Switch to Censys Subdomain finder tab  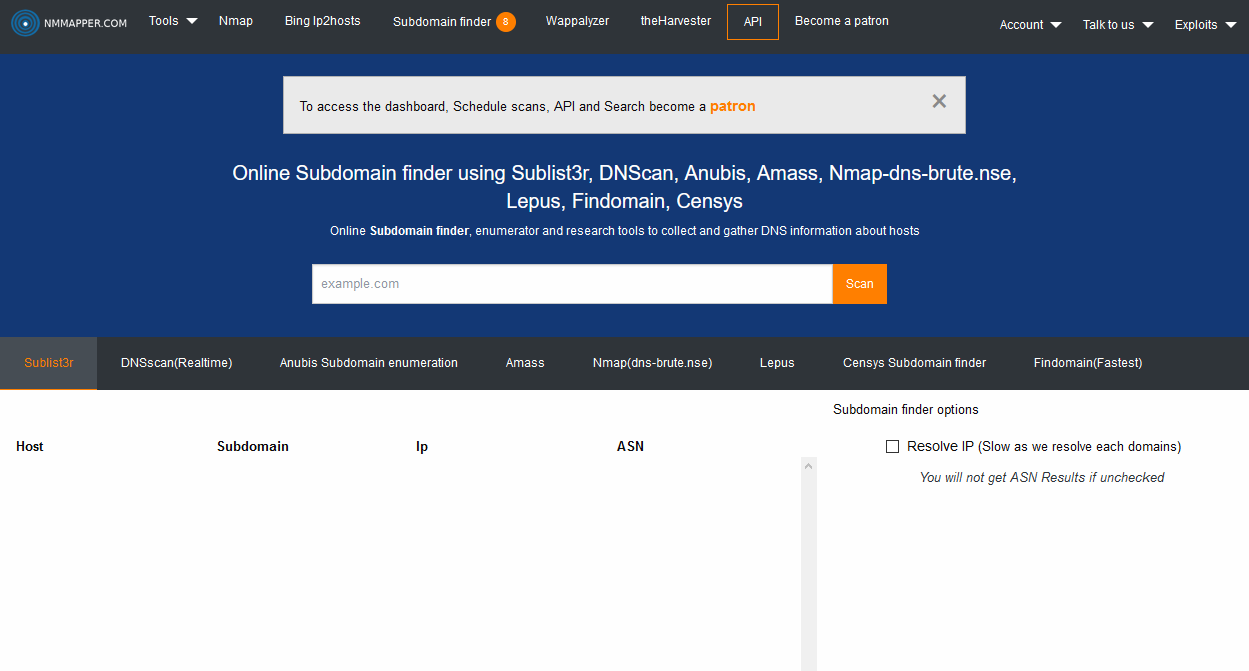tap(915, 363)
